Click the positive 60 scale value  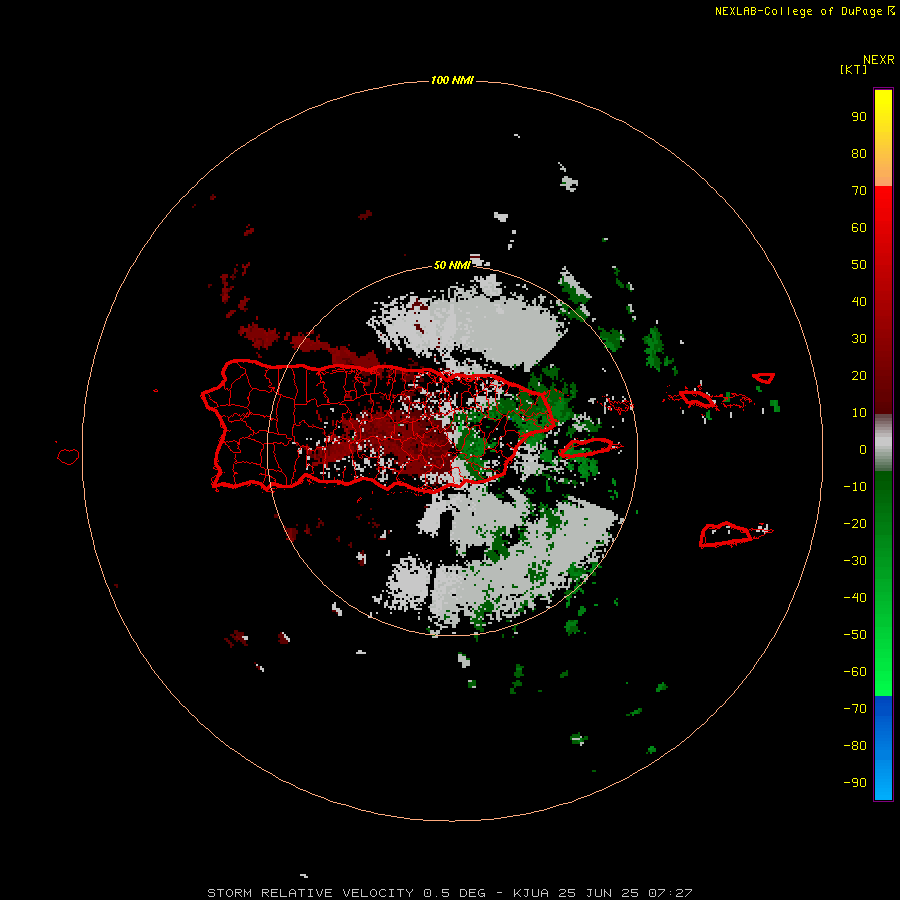coord(859,227)
